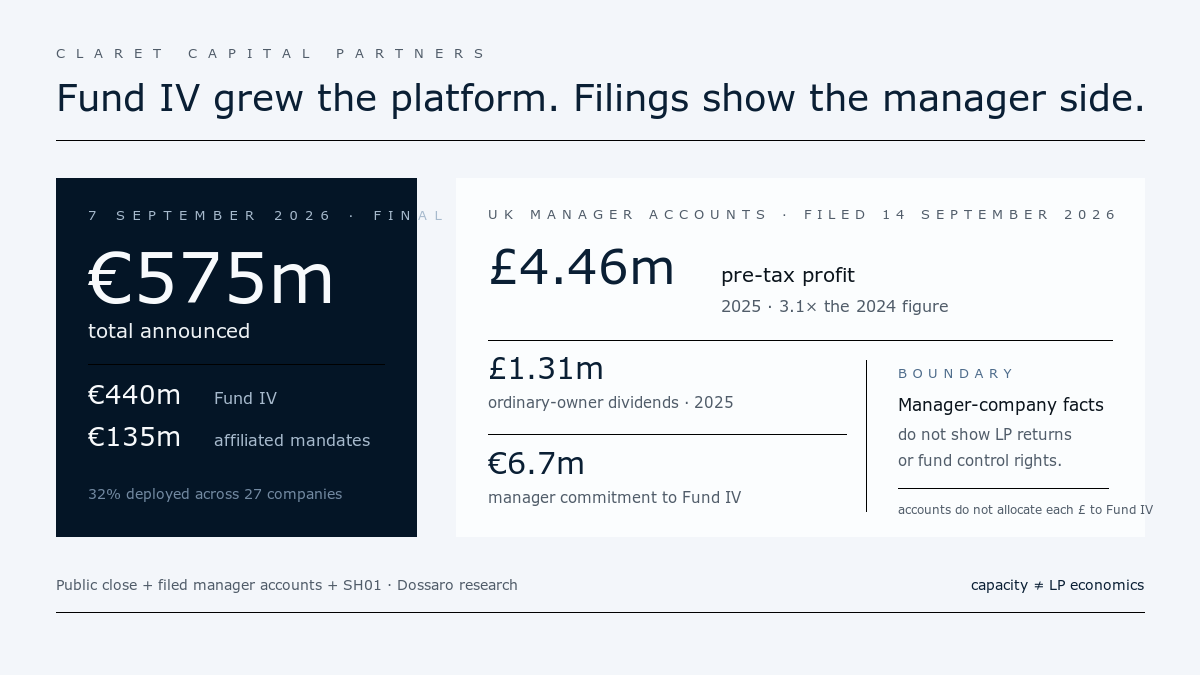Click the 'Manager-company facts' heading
Image resolution: width=1200 pixels, height=675 pixels.
click(x=1001, y=405)
